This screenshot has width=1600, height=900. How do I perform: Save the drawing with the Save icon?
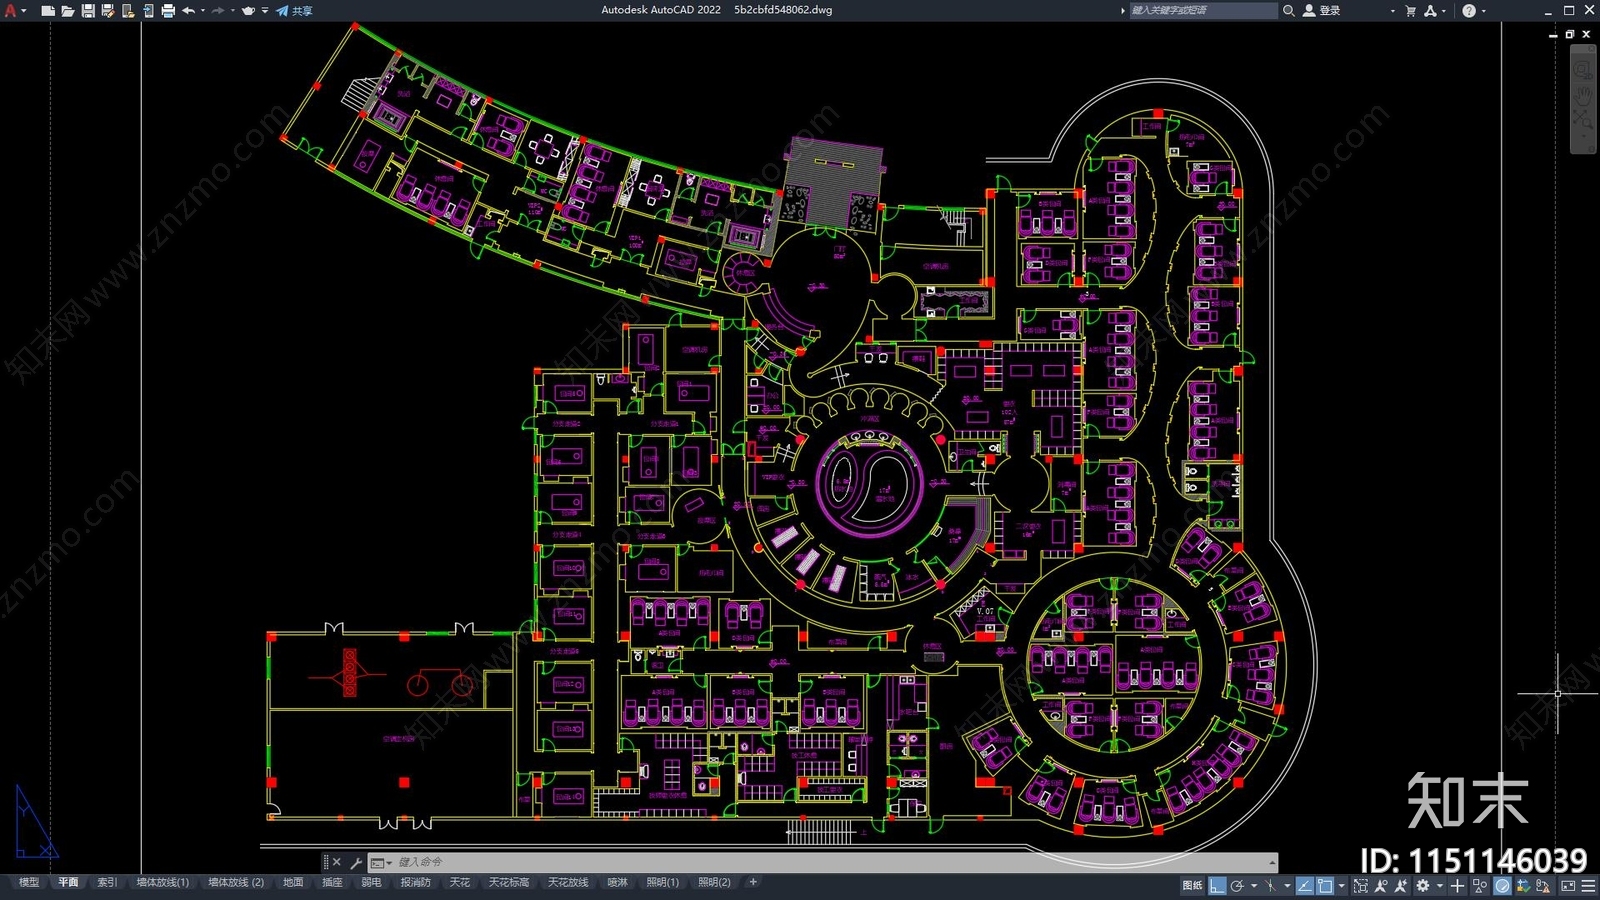pyautogui.click(x=87, y=10)
